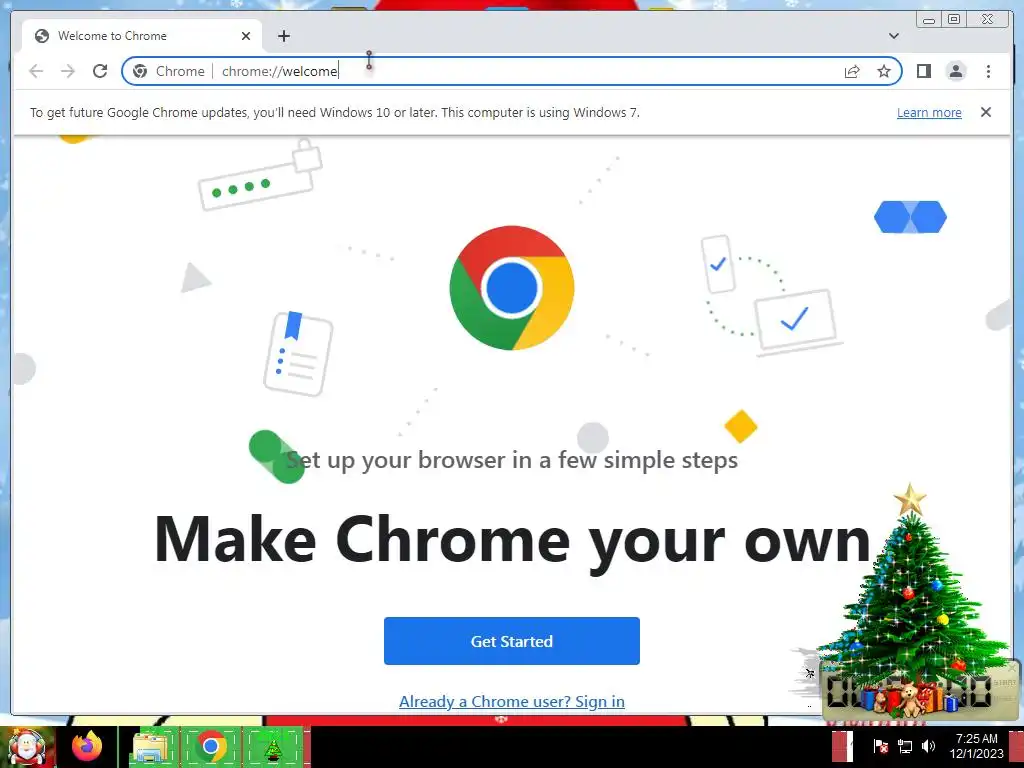This screenshot has height=768, width=1024.
Task: Bookmark this tab with star icon
Action: (884, 71)
